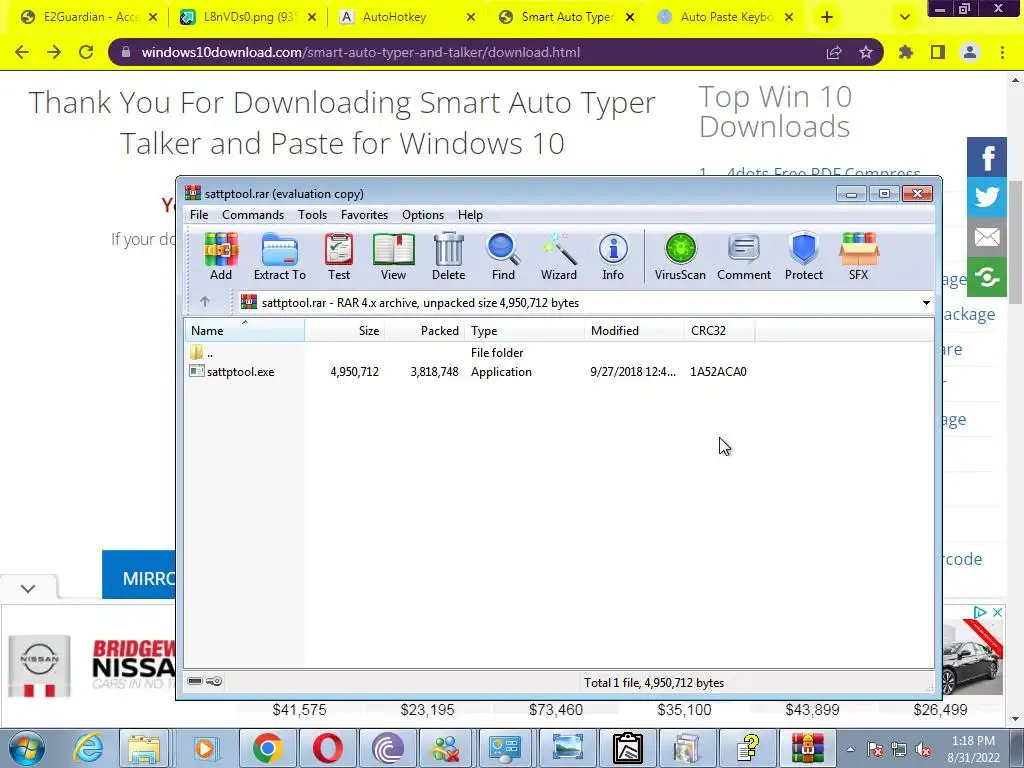Expand the archive path dropdown arrow
This screenshot has height=768, width=1024.
click(926, 302)
